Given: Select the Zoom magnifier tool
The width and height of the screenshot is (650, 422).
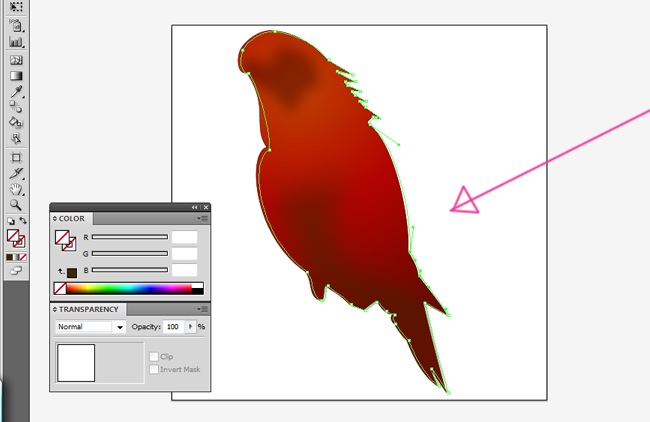Looking at the screenshot, I should 16,204.
